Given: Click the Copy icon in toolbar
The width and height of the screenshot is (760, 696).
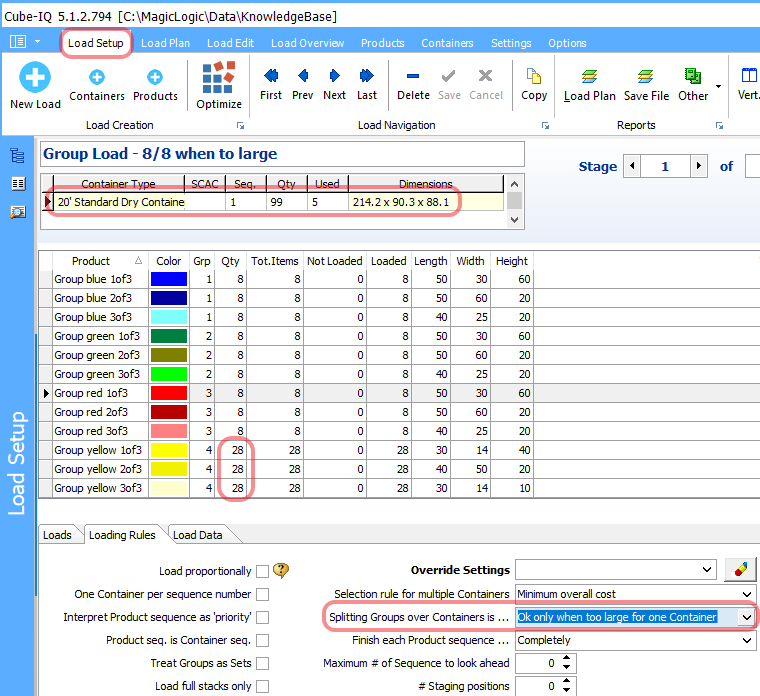Looking at the screenshot, I should [x=534, y=78].
